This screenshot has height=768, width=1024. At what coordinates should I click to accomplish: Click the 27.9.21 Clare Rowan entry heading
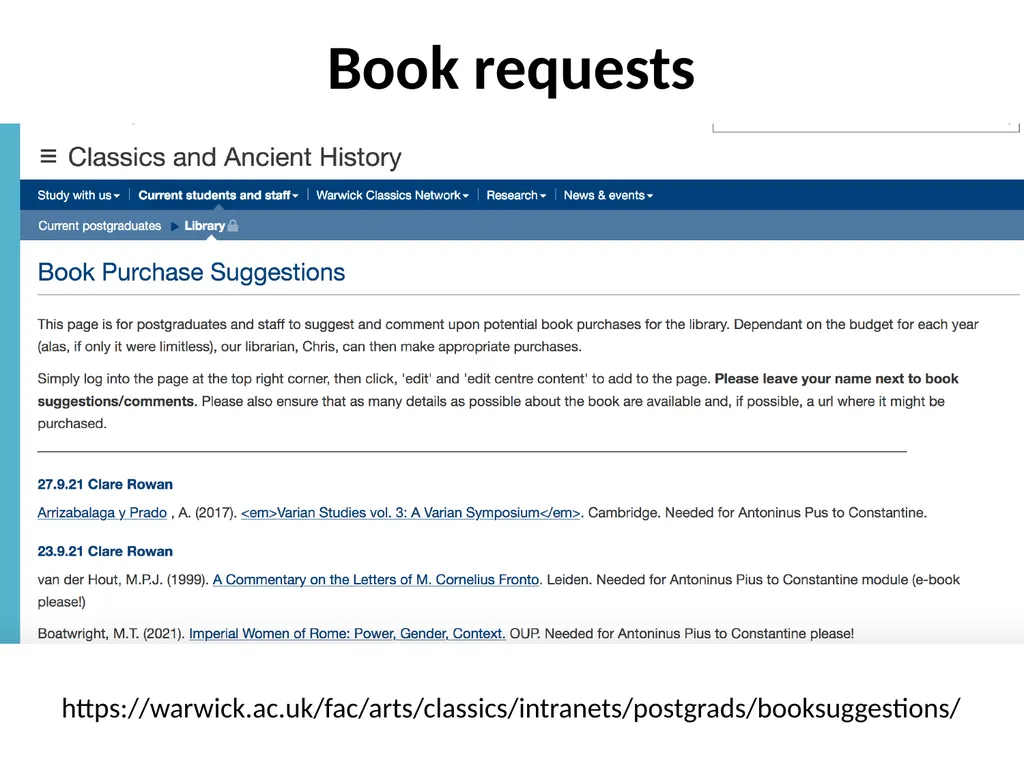105,485
